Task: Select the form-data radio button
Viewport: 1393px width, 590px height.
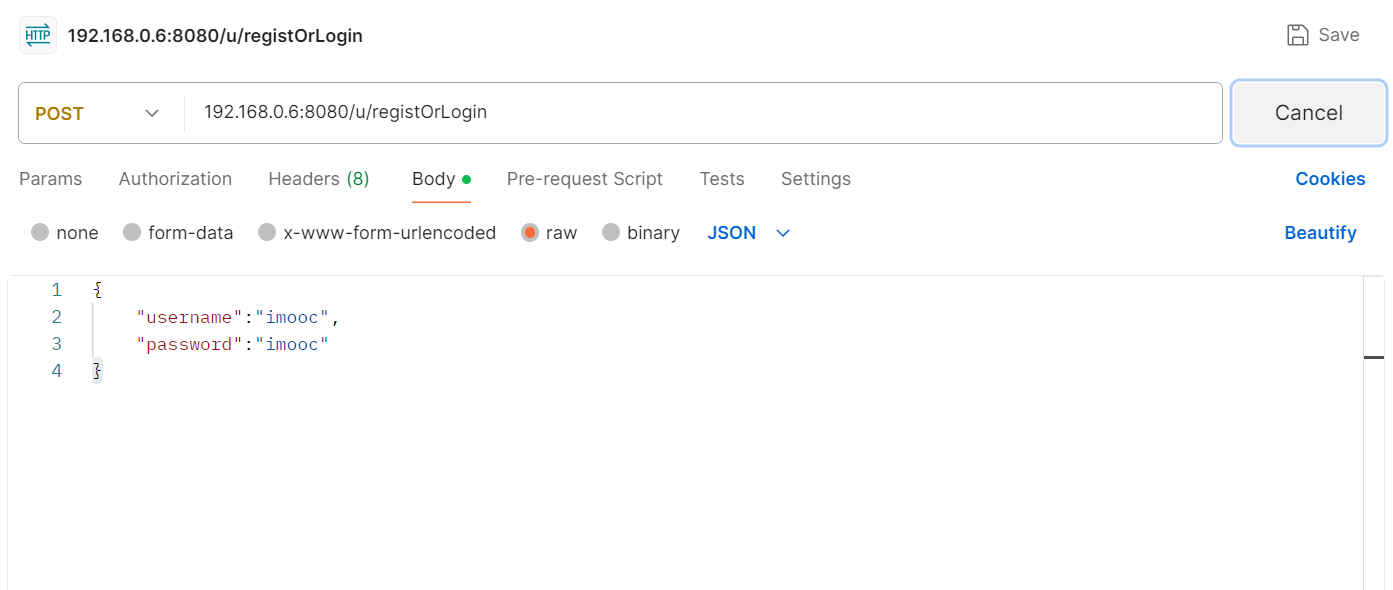Action: [x=132, y=233]
